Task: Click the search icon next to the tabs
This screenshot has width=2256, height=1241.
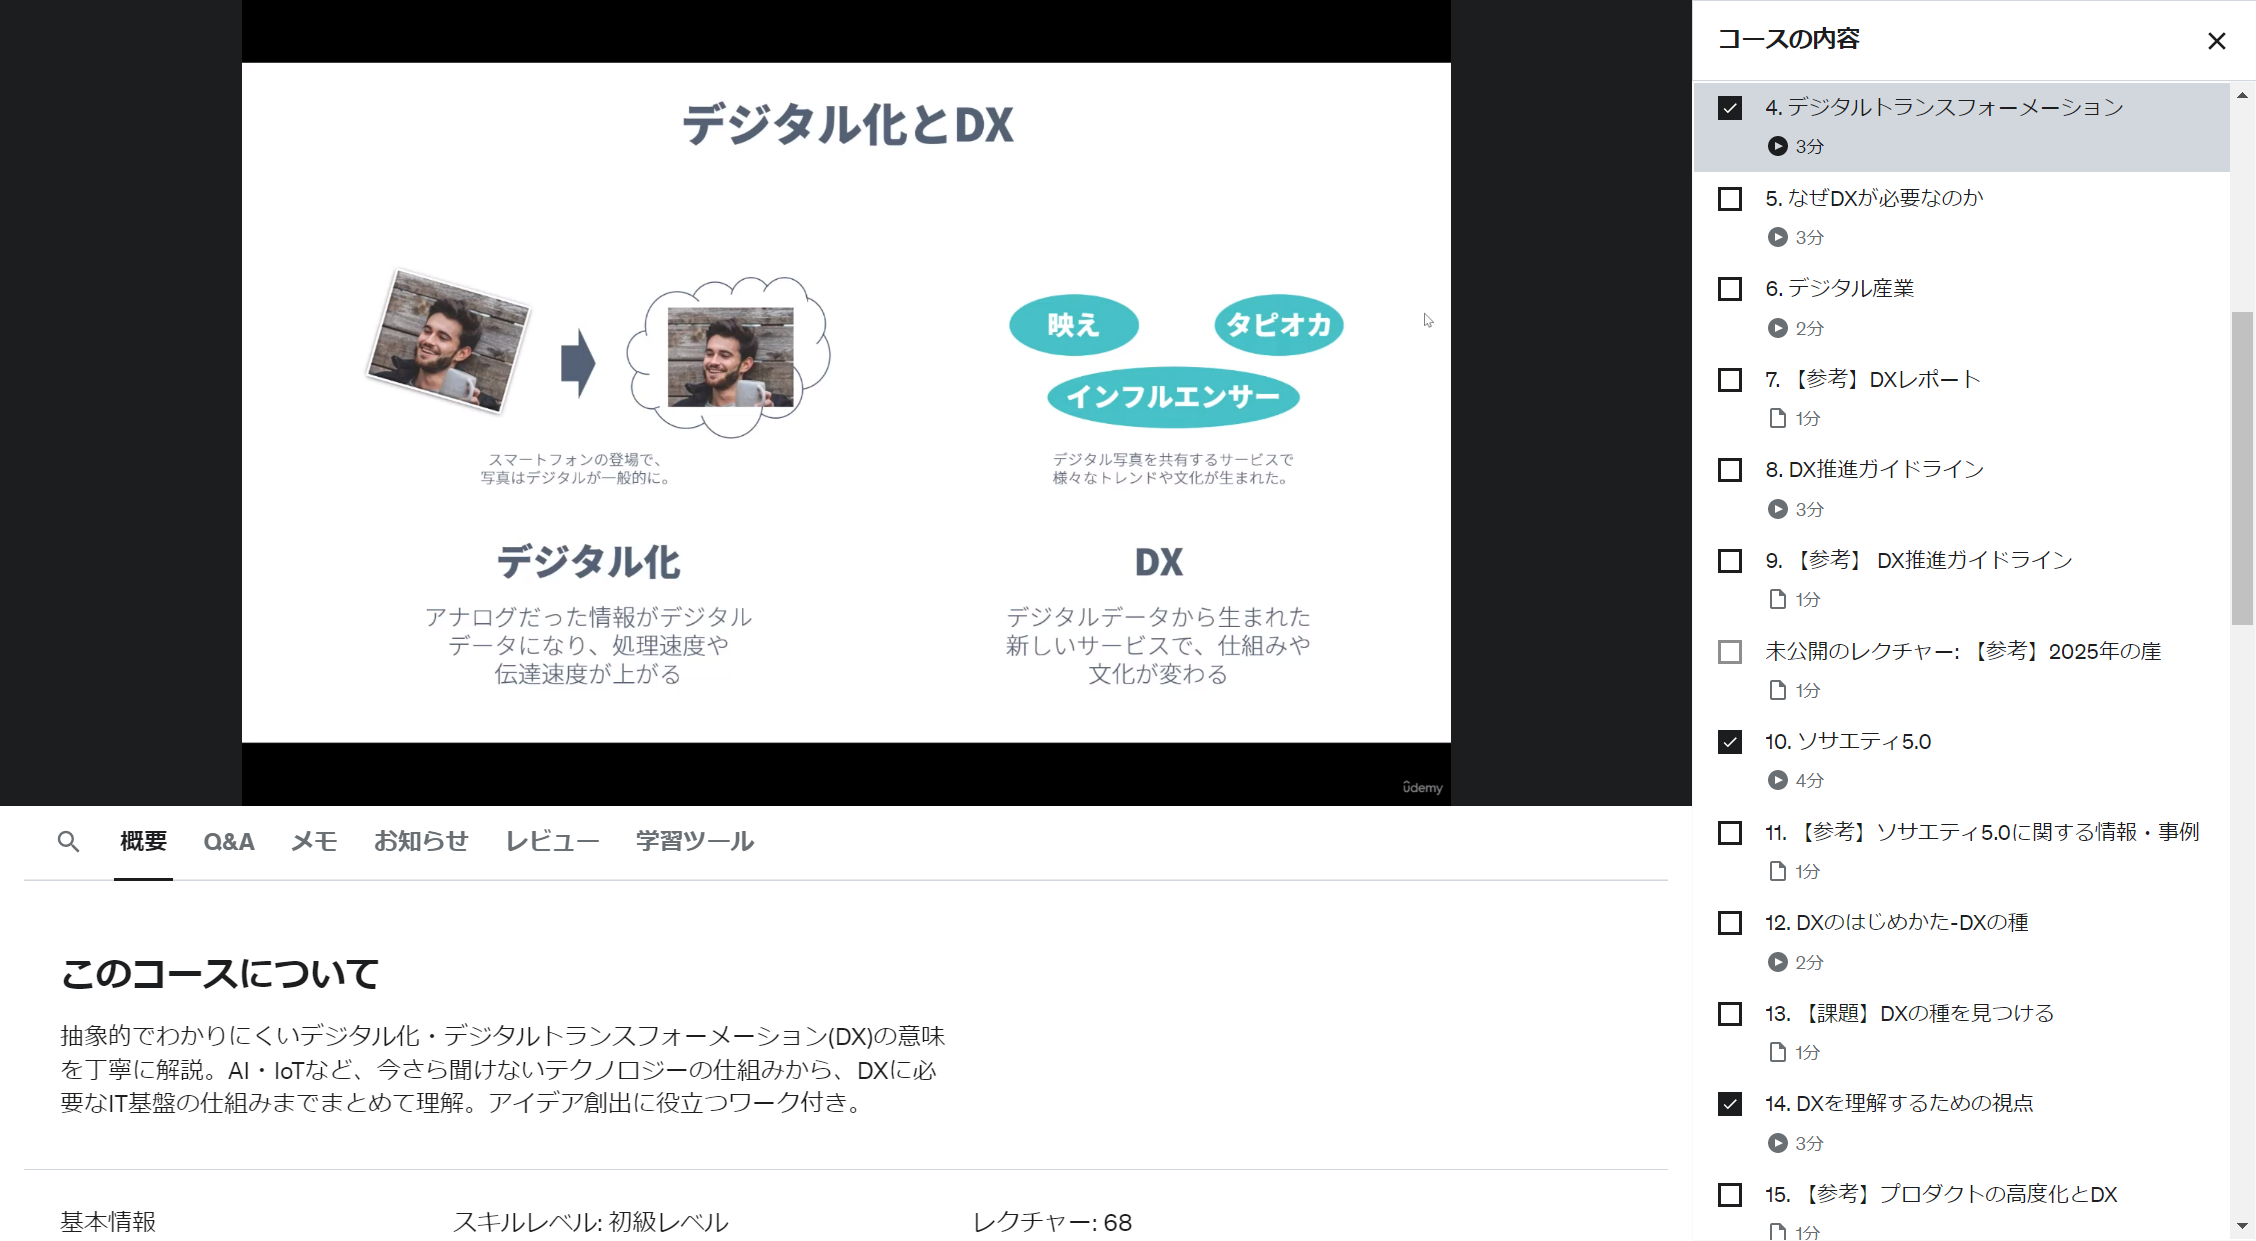Action: tap(67, 842)
